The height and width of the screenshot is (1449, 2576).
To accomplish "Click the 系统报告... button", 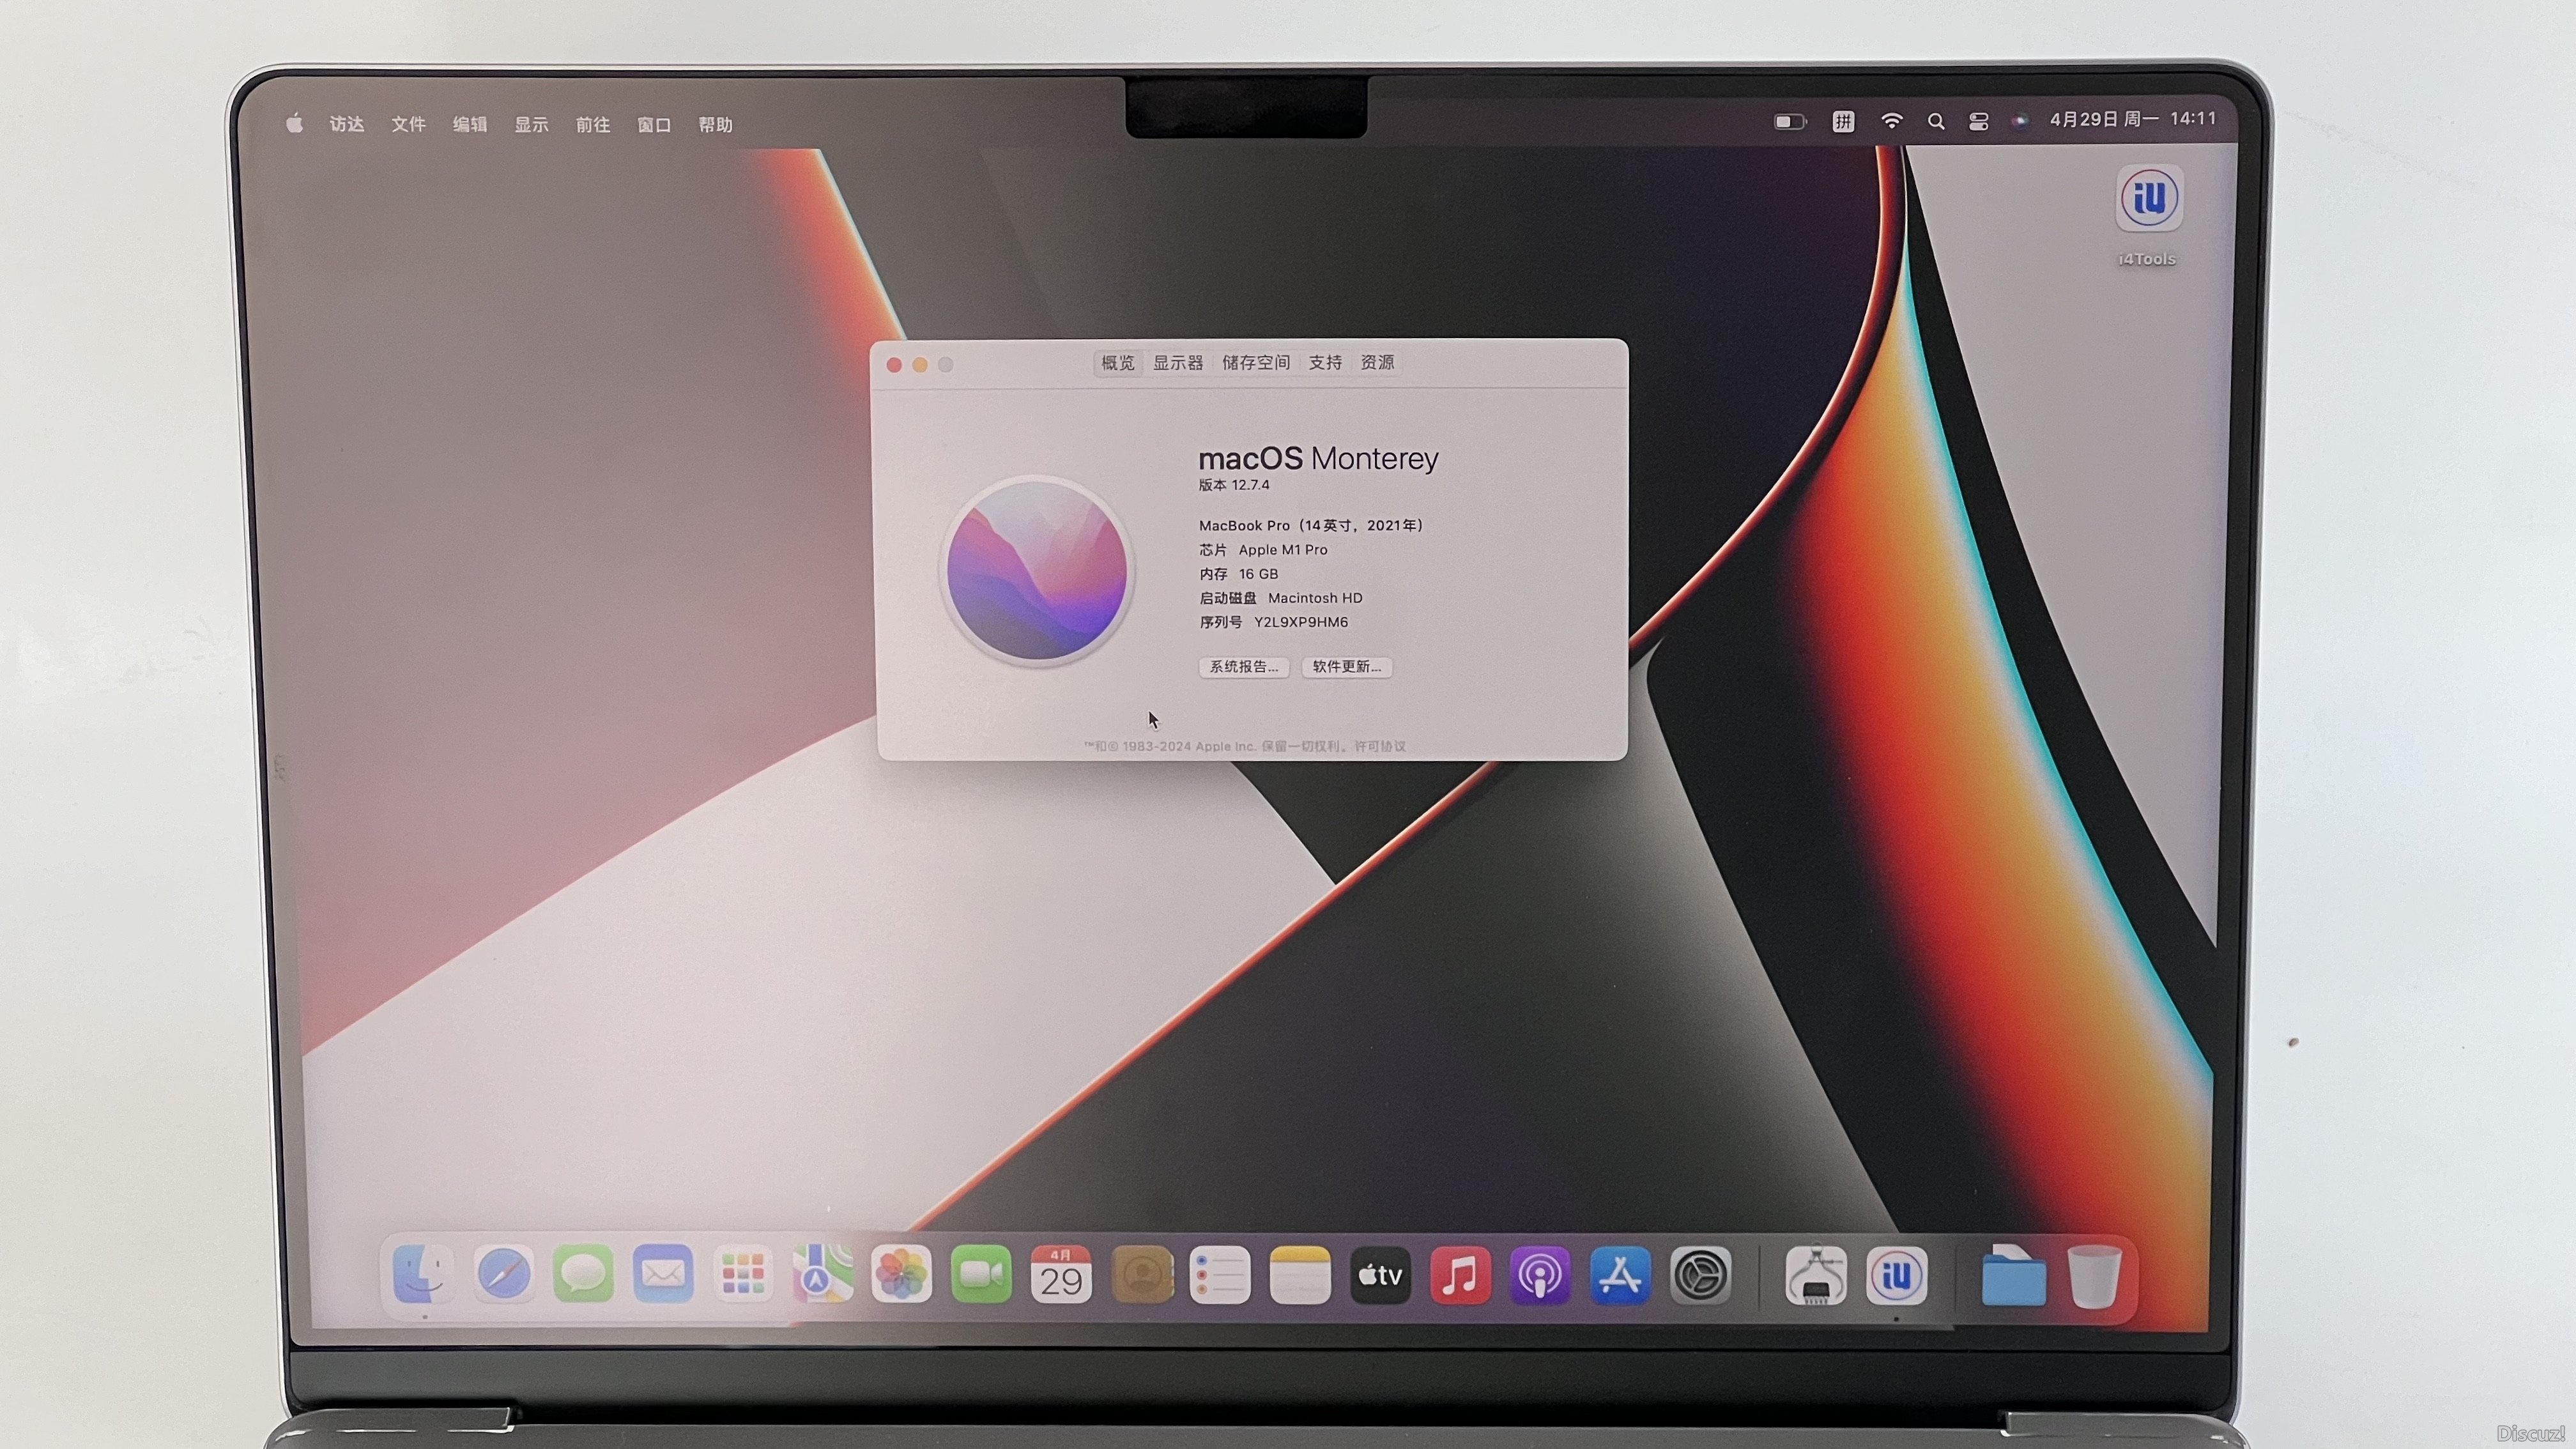I will coord(1244,667).
